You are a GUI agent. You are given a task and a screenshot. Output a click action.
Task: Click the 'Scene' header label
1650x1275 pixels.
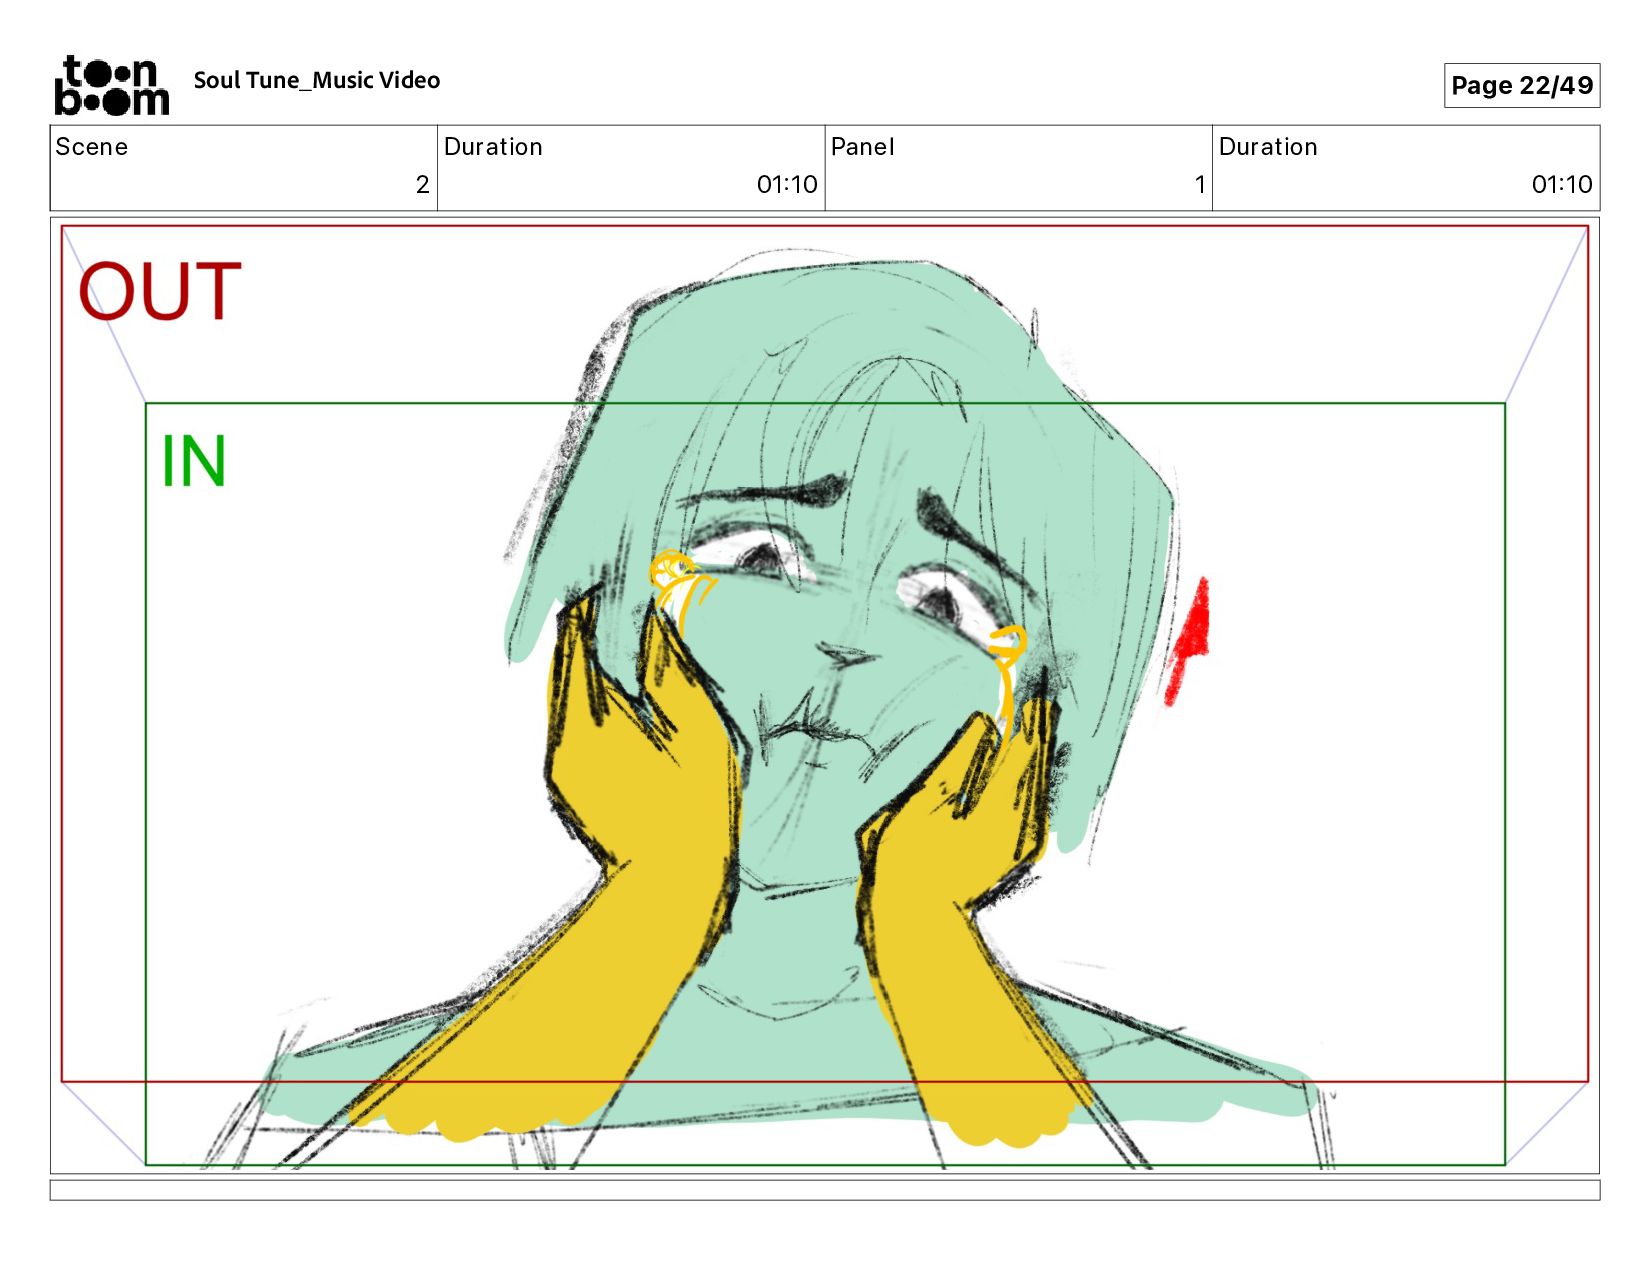point(92,147)
